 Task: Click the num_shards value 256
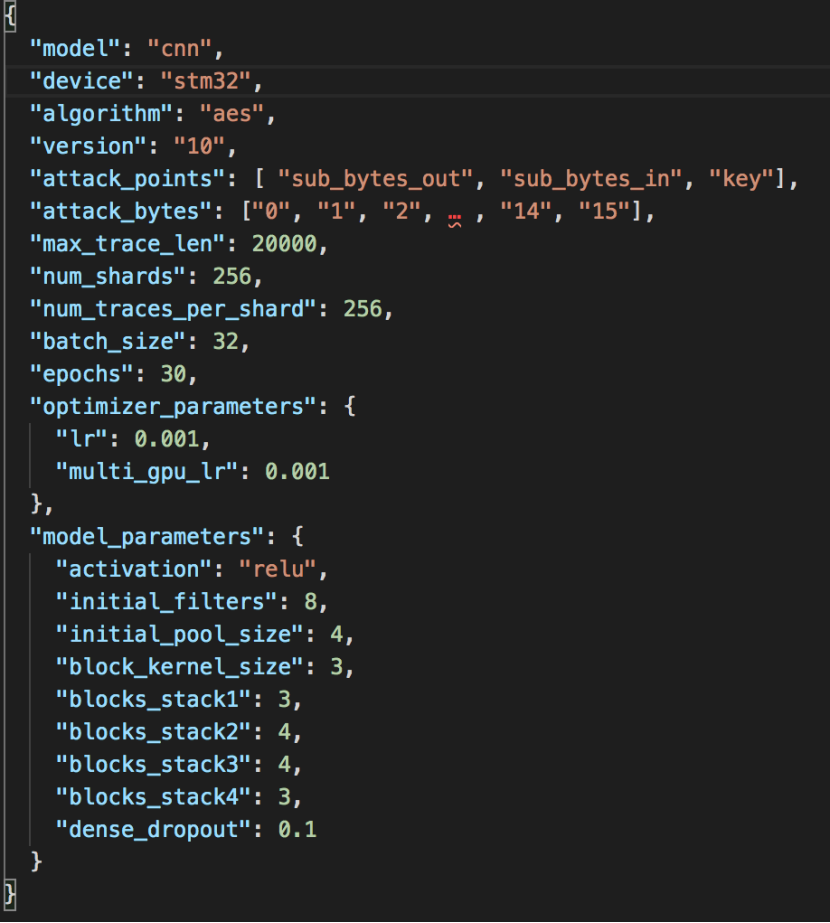(x=232, y=276)
